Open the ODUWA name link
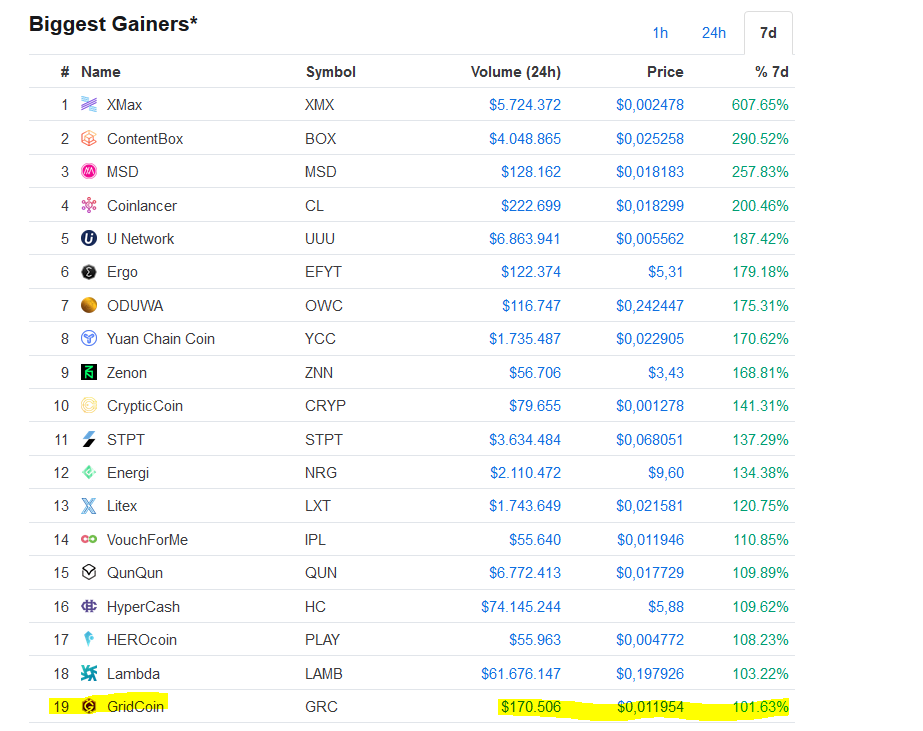Image resolution: width=923 pixels, height=731 pixels. pos(135,306)
